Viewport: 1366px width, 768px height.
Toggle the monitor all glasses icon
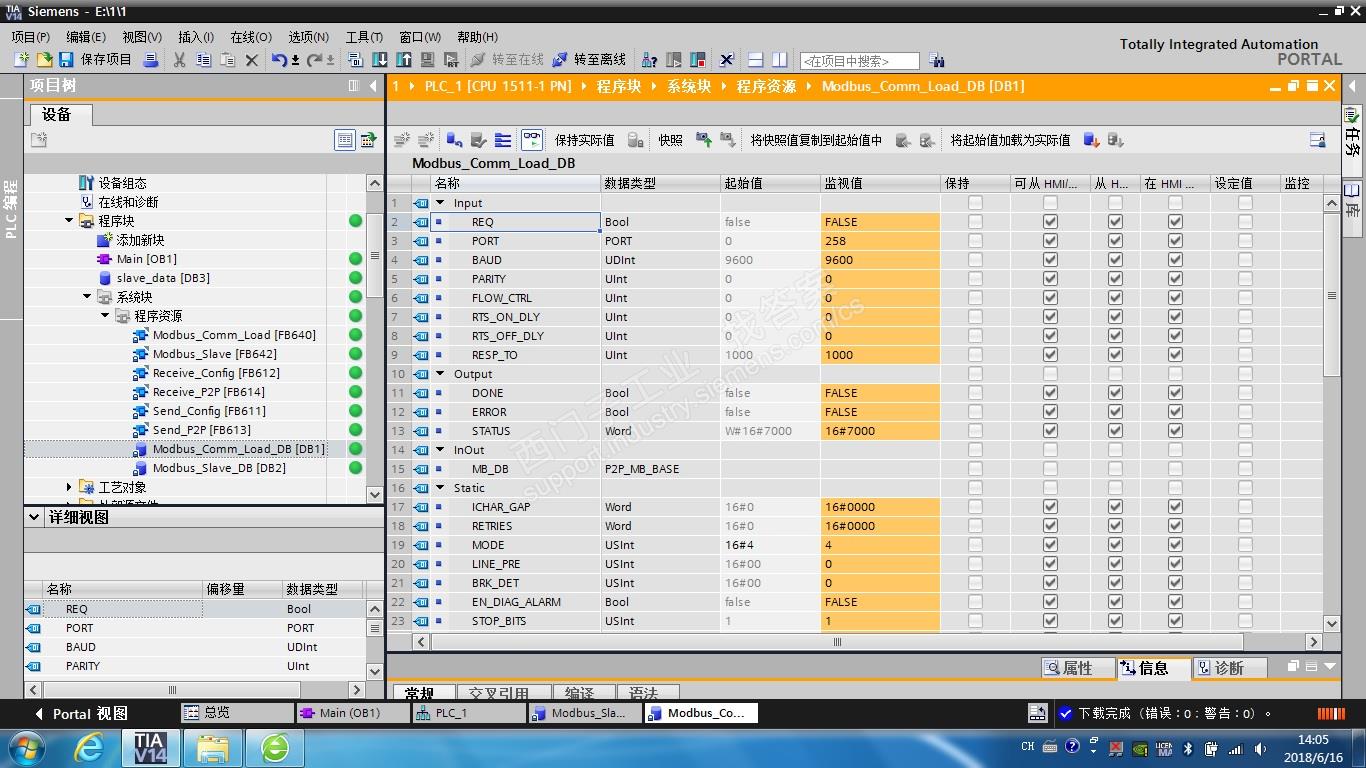point(533,140)
